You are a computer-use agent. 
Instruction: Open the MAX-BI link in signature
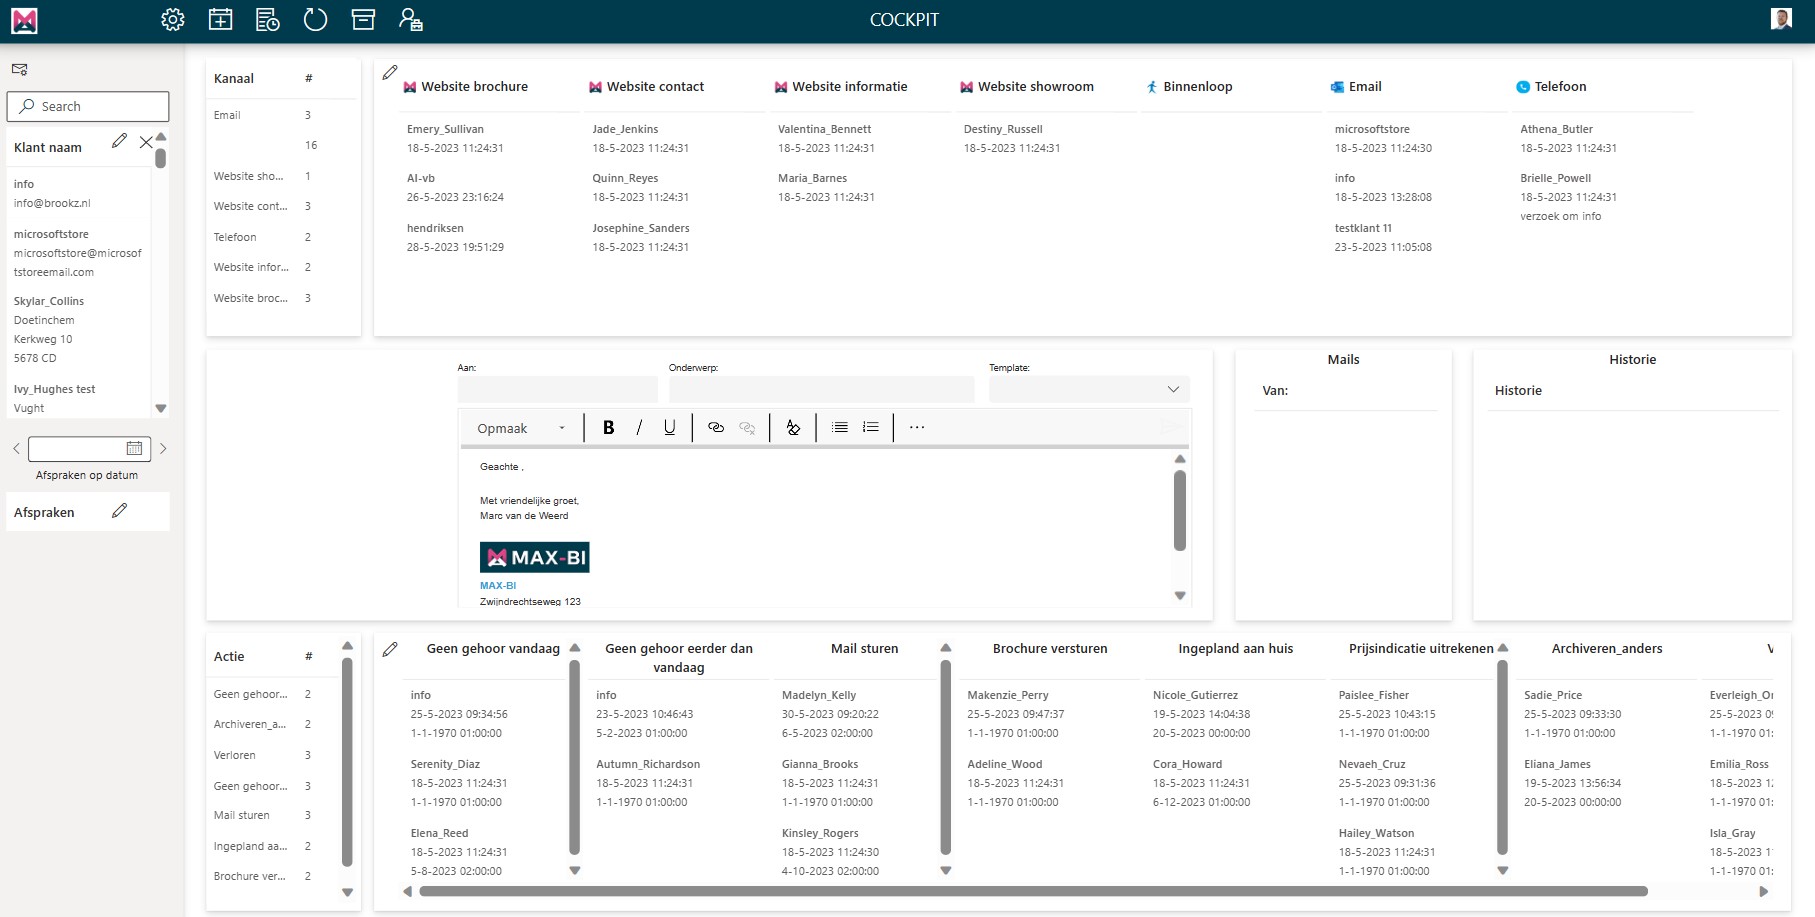point(498,586)
